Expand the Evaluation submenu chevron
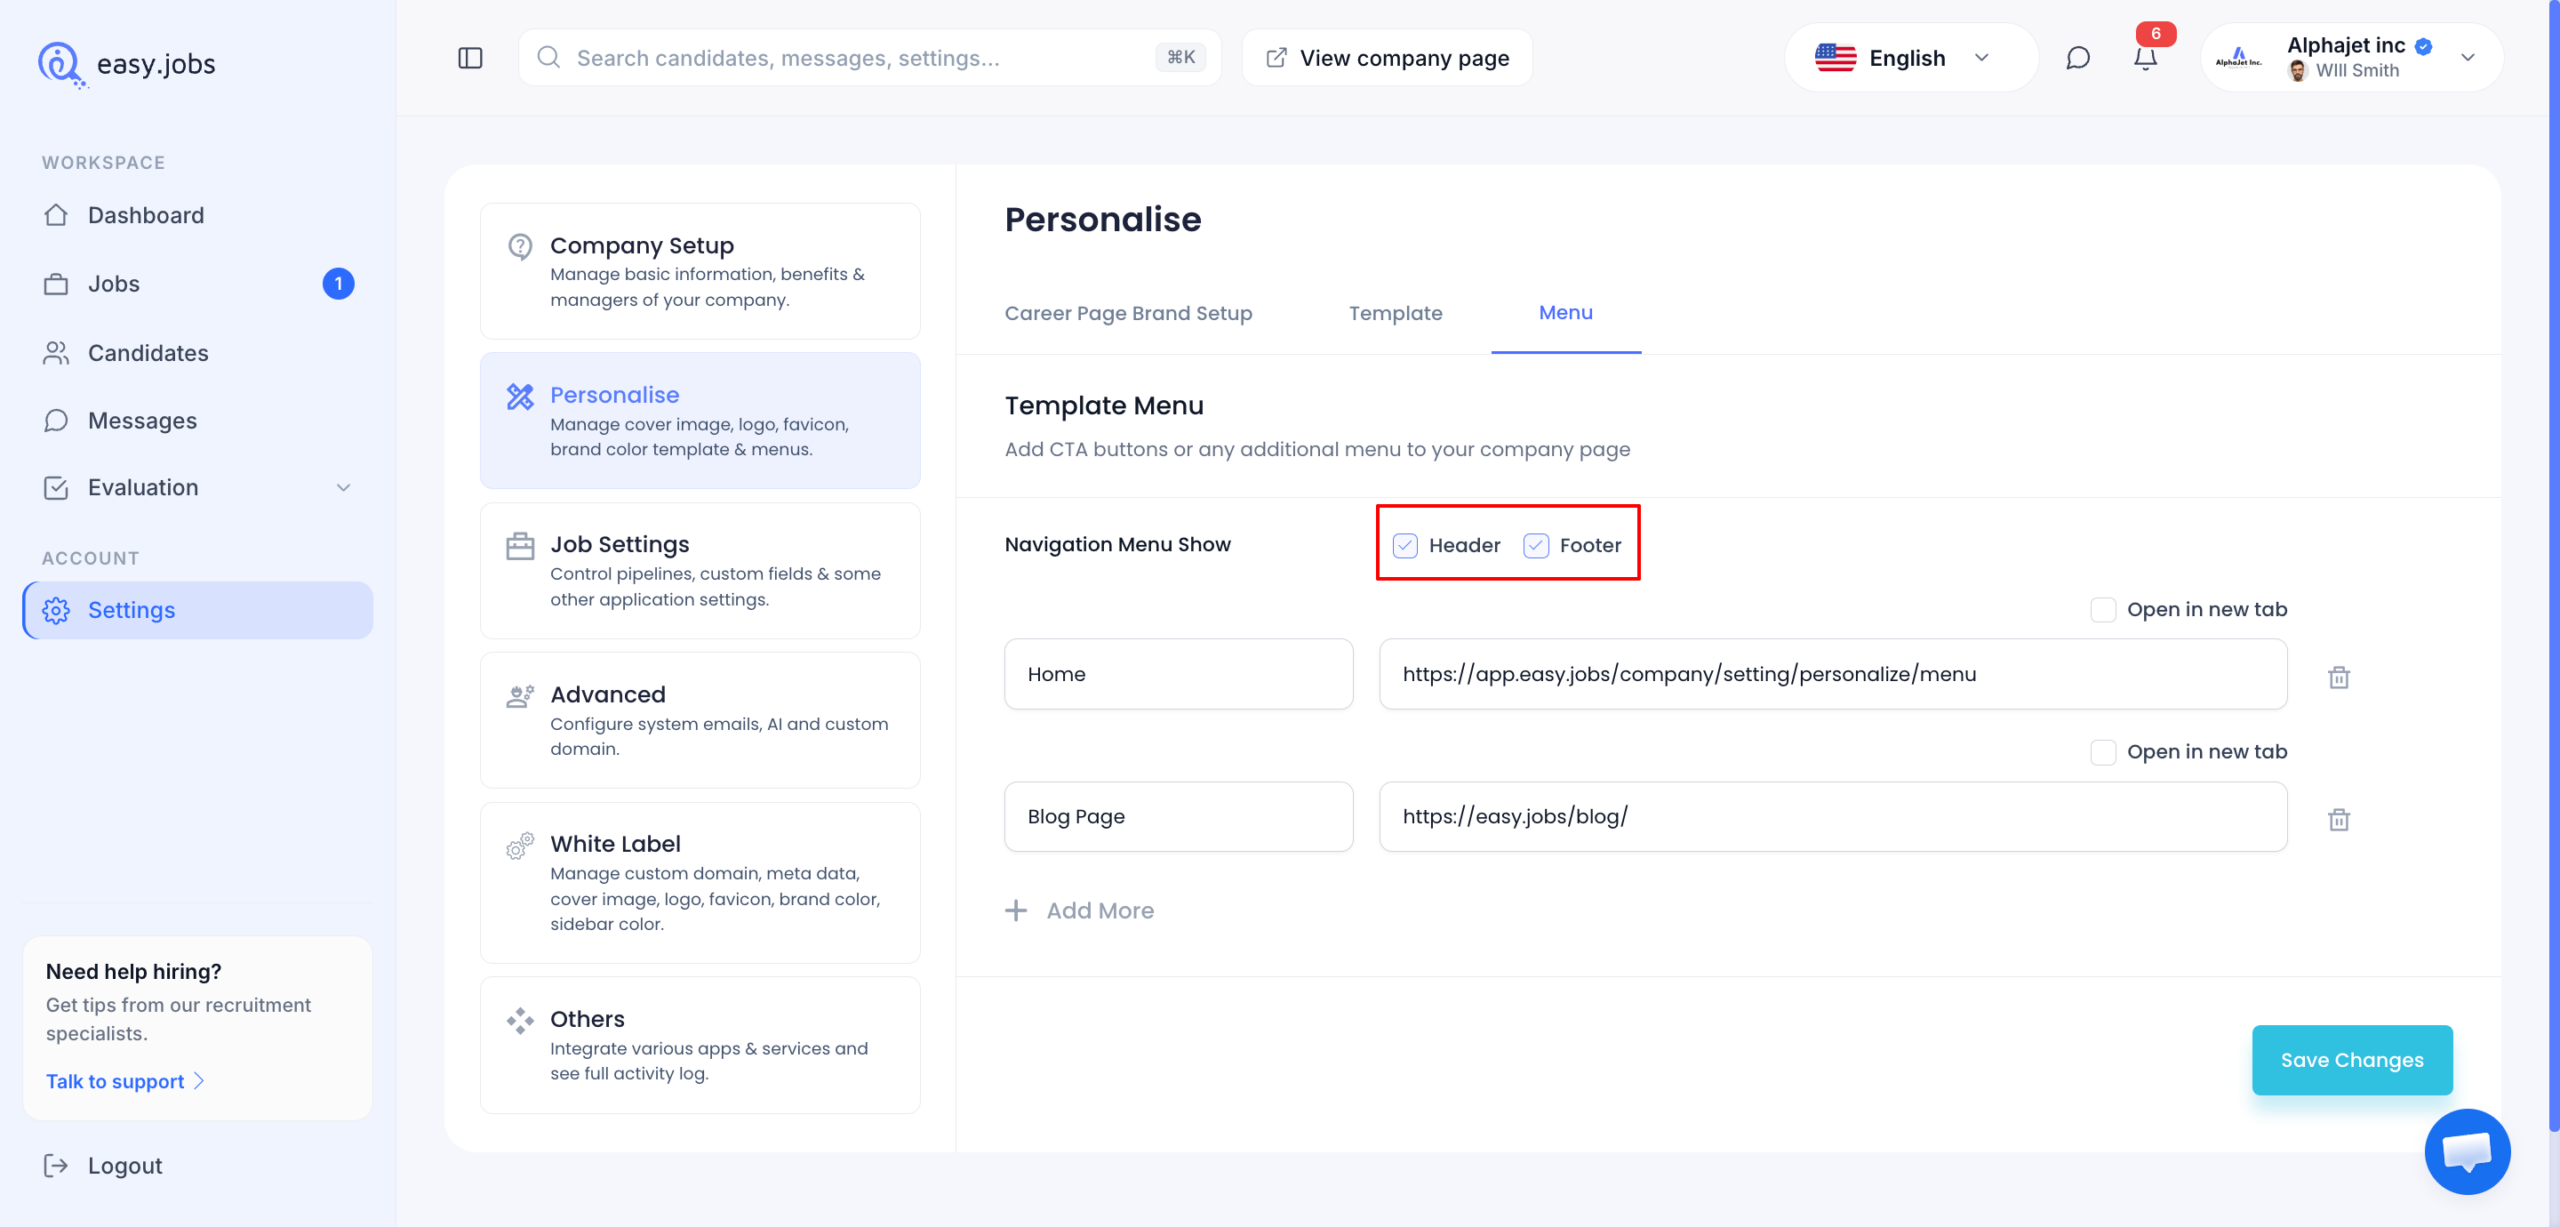This screenshot has width=2560, height=1227. [x=343, y=488]
